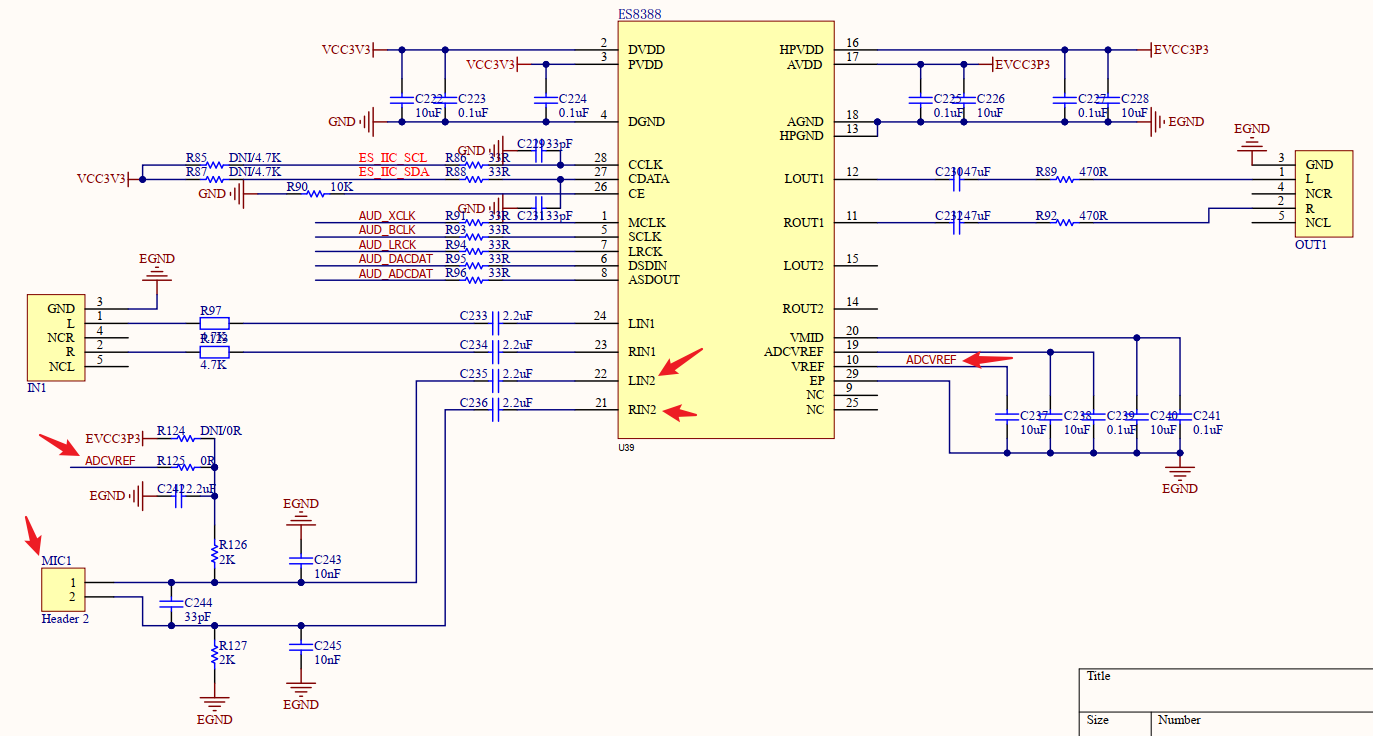1373x736 pixels.
Task: Select the R89 resistor designator
Action: (1046, 172)
